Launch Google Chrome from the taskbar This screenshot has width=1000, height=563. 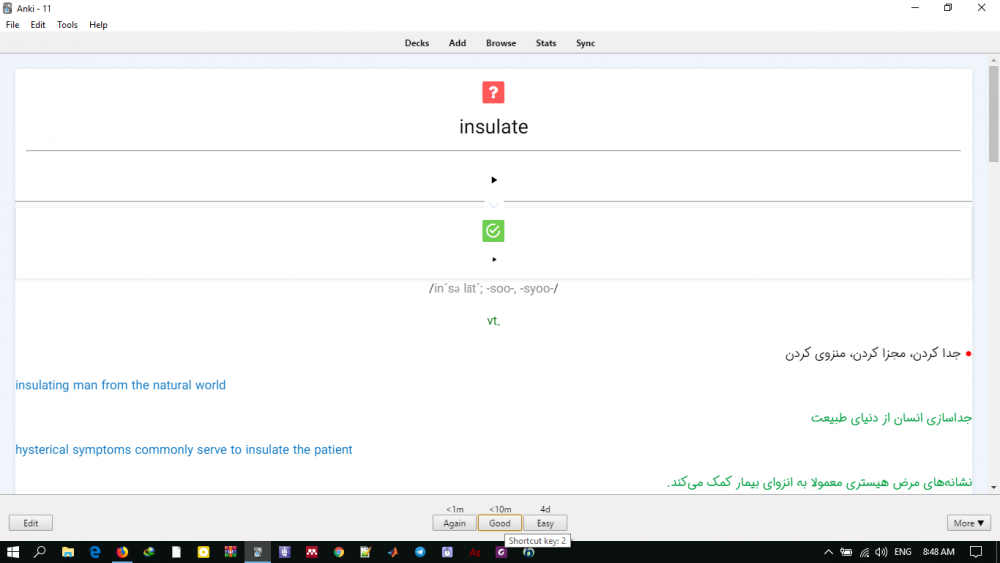339,552
